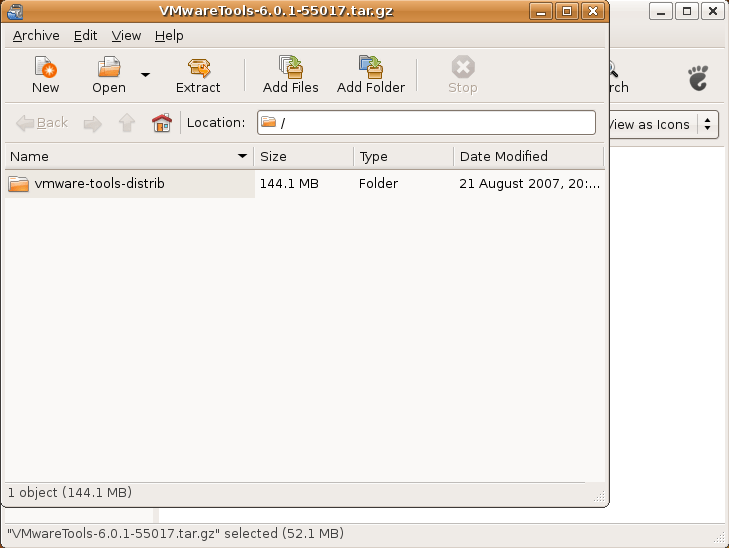Go up one level arrow
Viewport: 729px width, 548px height.
127,123
